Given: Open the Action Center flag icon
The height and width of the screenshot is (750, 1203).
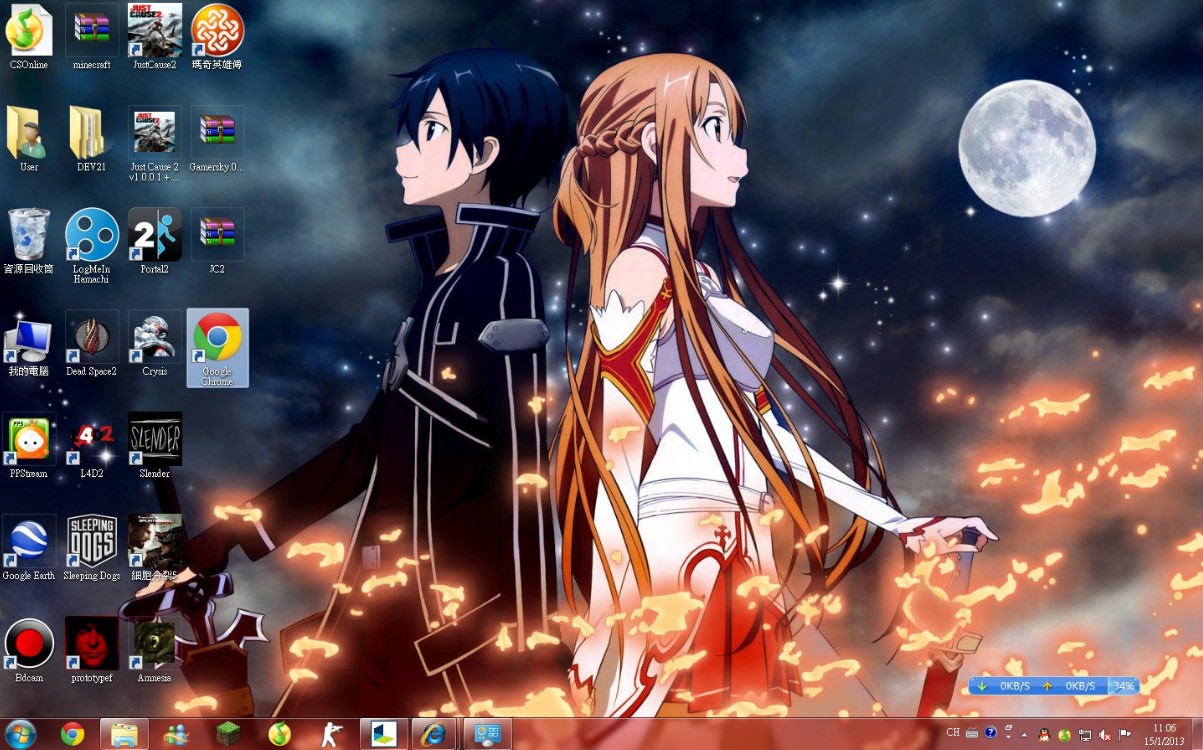Looking at the screenshot, I should coord(1125,734).
